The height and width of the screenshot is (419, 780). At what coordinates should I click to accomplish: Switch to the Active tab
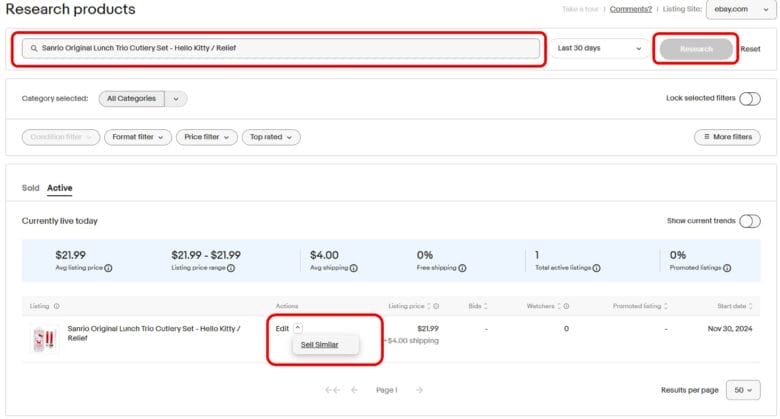point(60,188)
